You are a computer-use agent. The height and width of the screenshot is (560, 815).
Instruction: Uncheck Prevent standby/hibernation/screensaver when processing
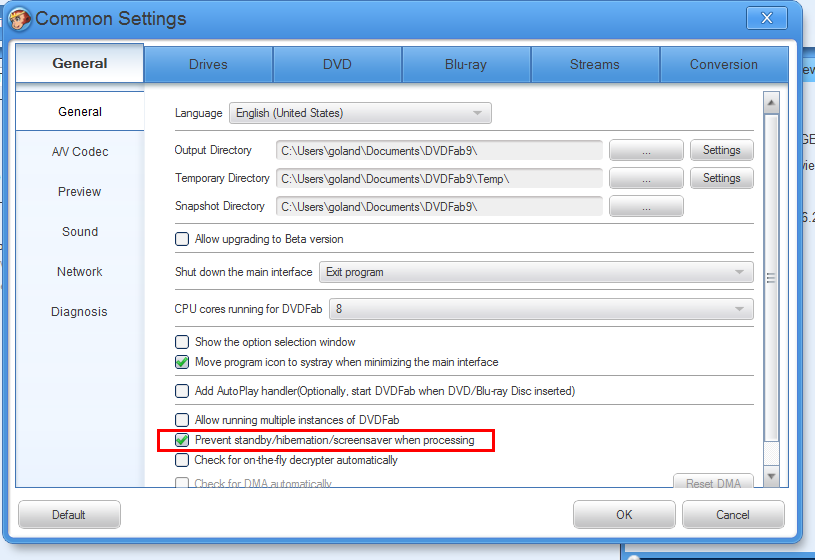pos(182,440)
